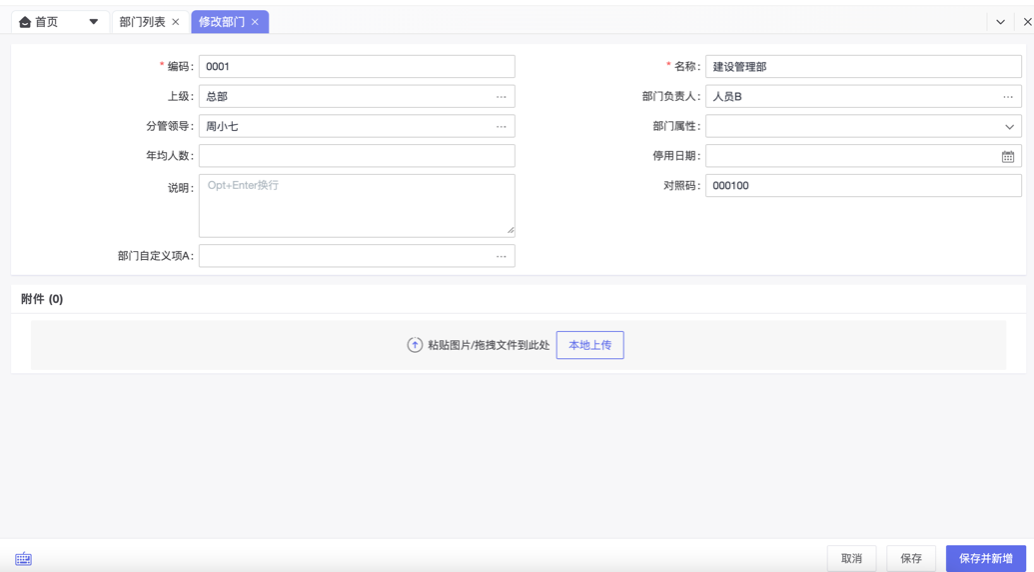The image size is (1034, 572).
Task: Click the 本地上传 button
Action: tap(589, 345)
